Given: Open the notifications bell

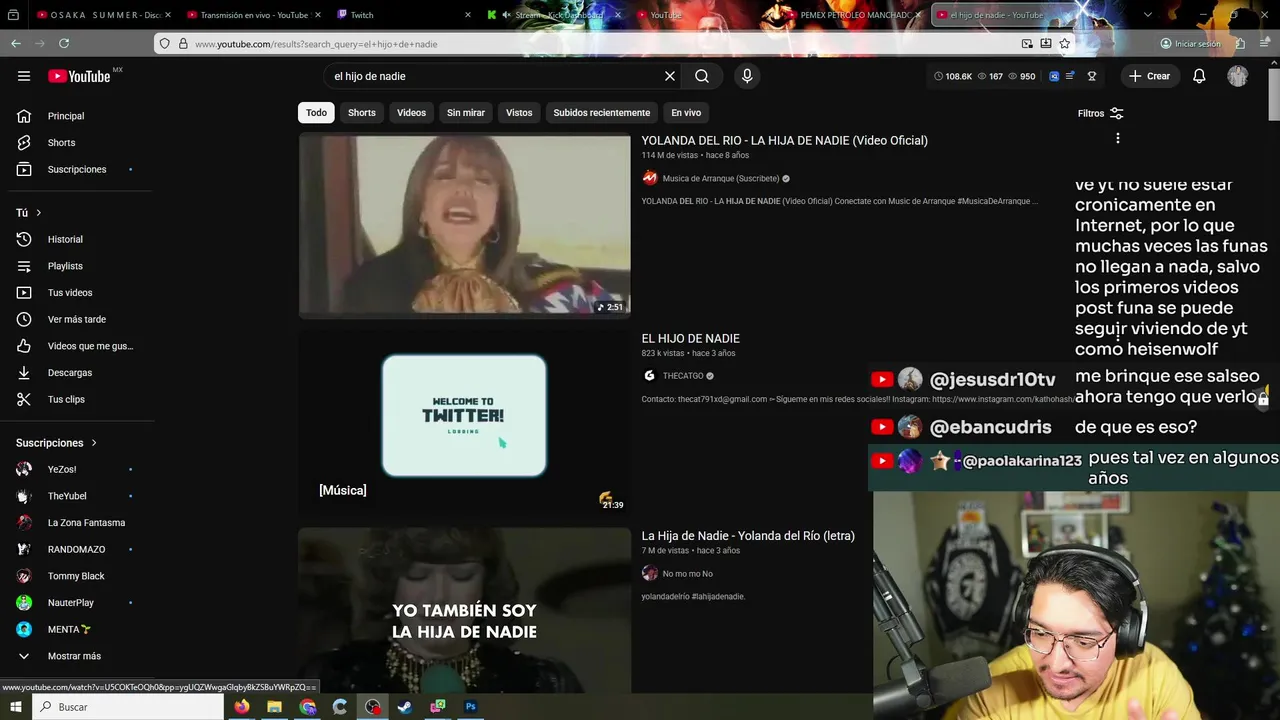Looking at the screenshot, I should 1199,76.
